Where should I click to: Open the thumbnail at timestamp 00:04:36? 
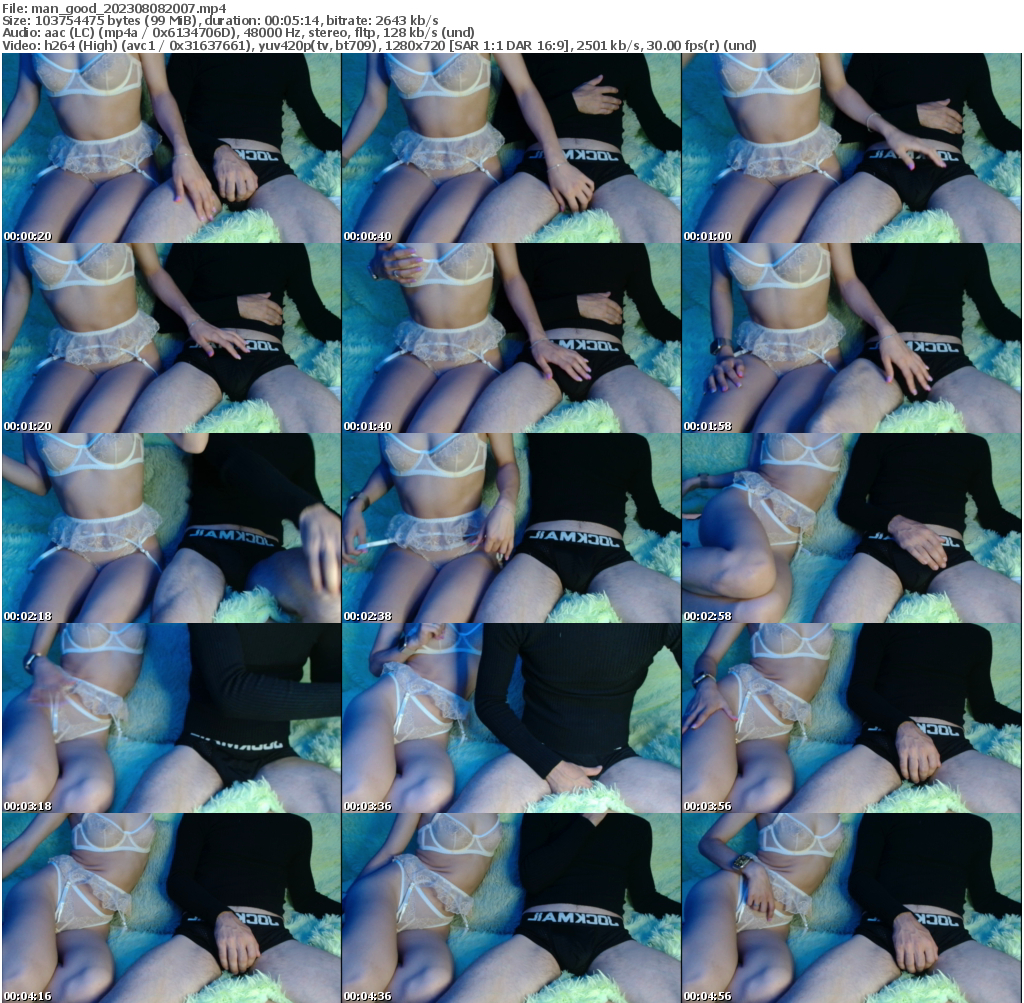[x=510, y=905]
